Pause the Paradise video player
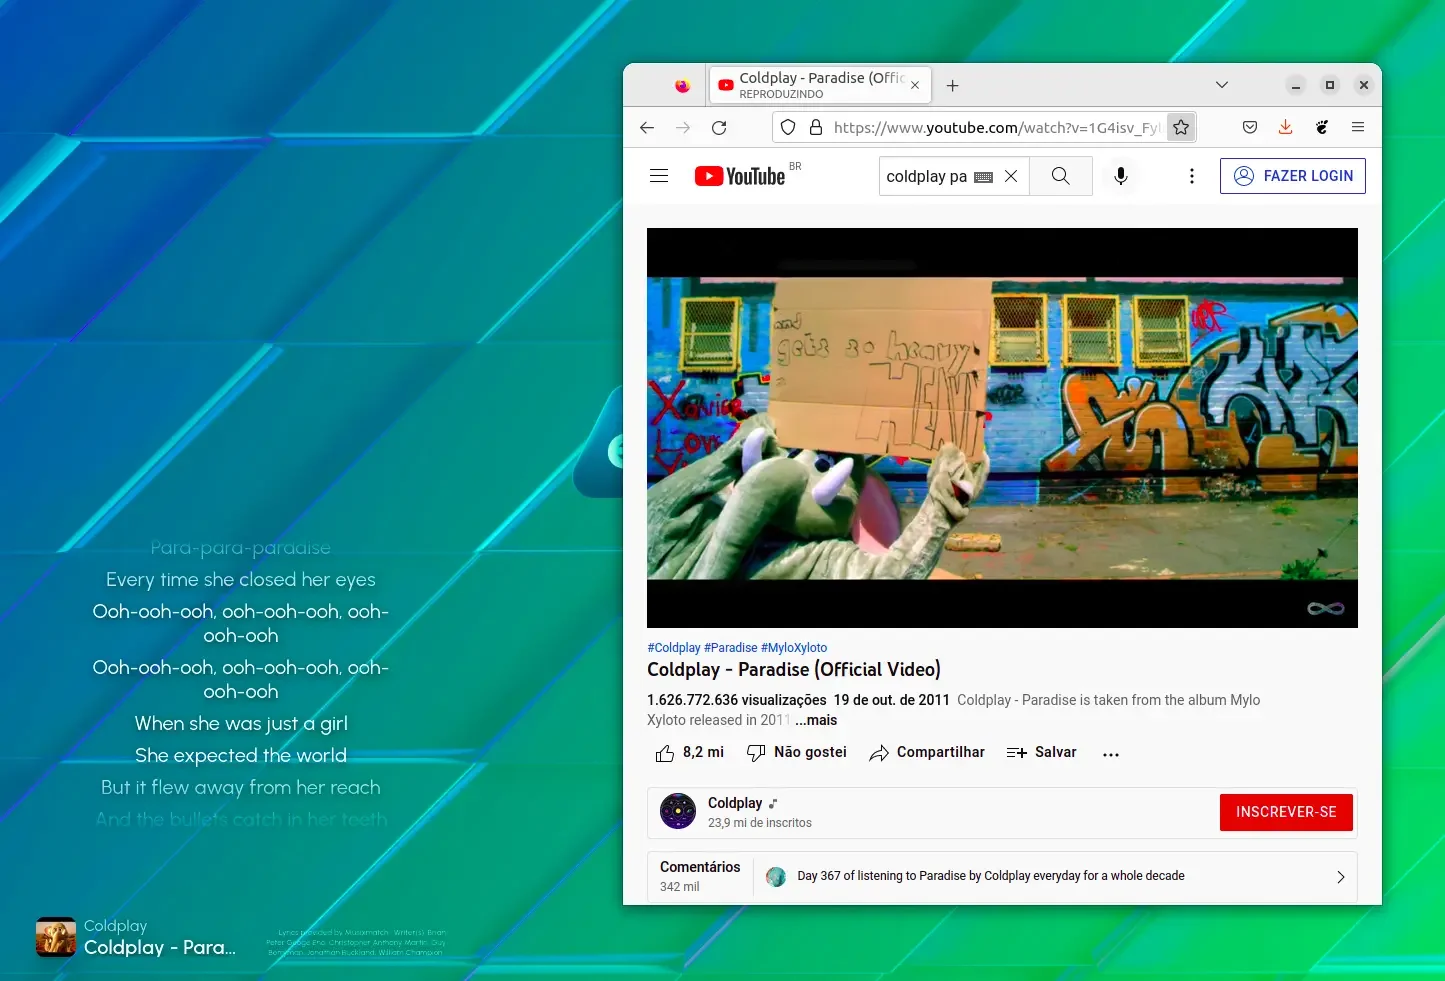 [1002, 428]
